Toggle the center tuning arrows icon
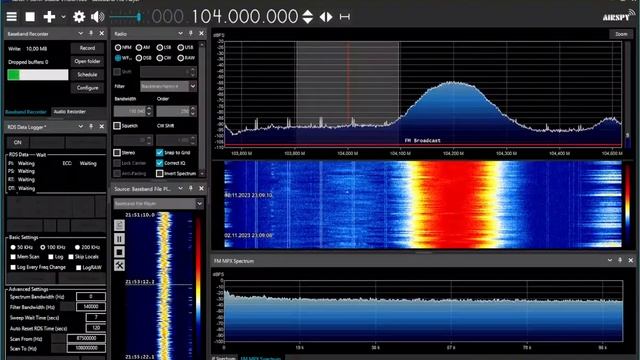Viewport: 640px width, 360px height. (326, 17)
